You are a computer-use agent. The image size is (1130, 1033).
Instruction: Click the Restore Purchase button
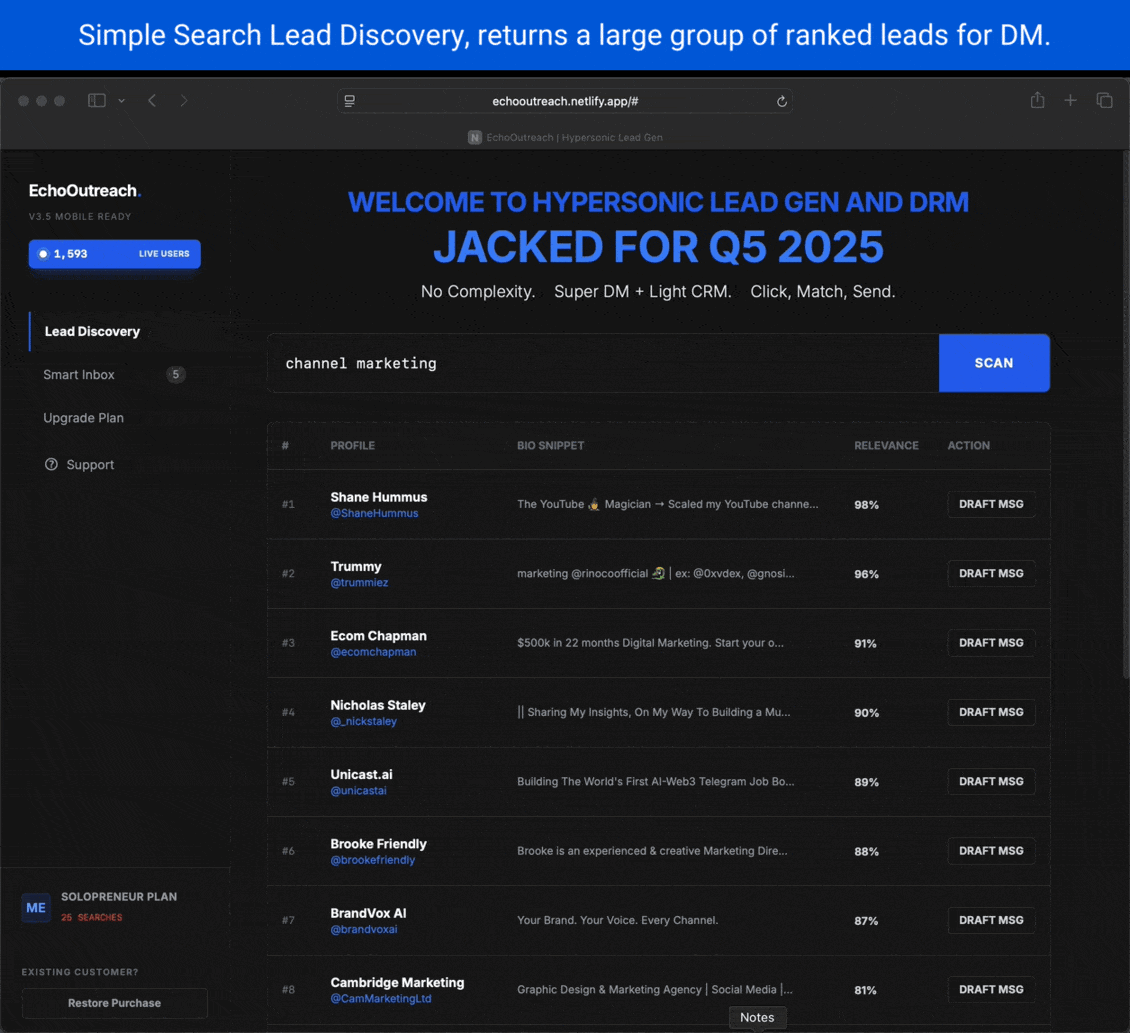115,1003
